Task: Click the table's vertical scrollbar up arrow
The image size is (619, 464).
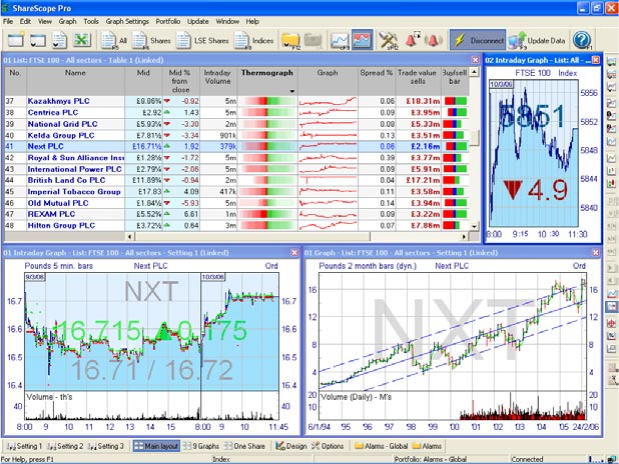Action: (x=474, y=72)
